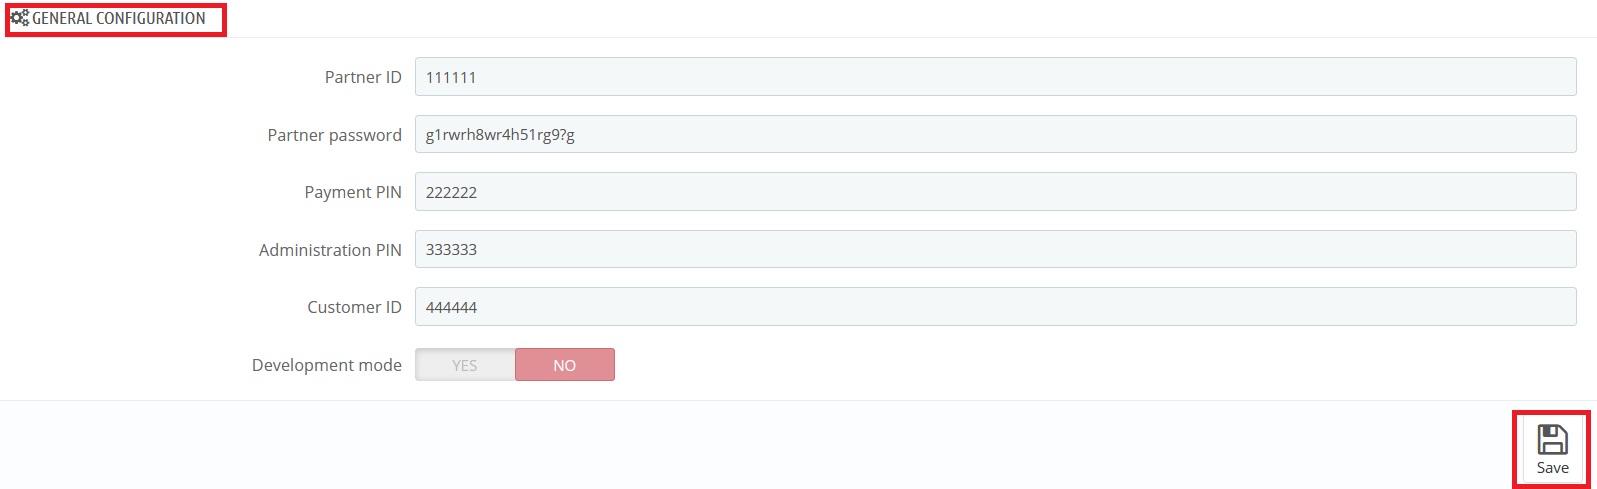Image resolution: width=1597 pixels, height=489 pixels.
Task: Click the value 111111 in Partner ID
Action: 451,77
